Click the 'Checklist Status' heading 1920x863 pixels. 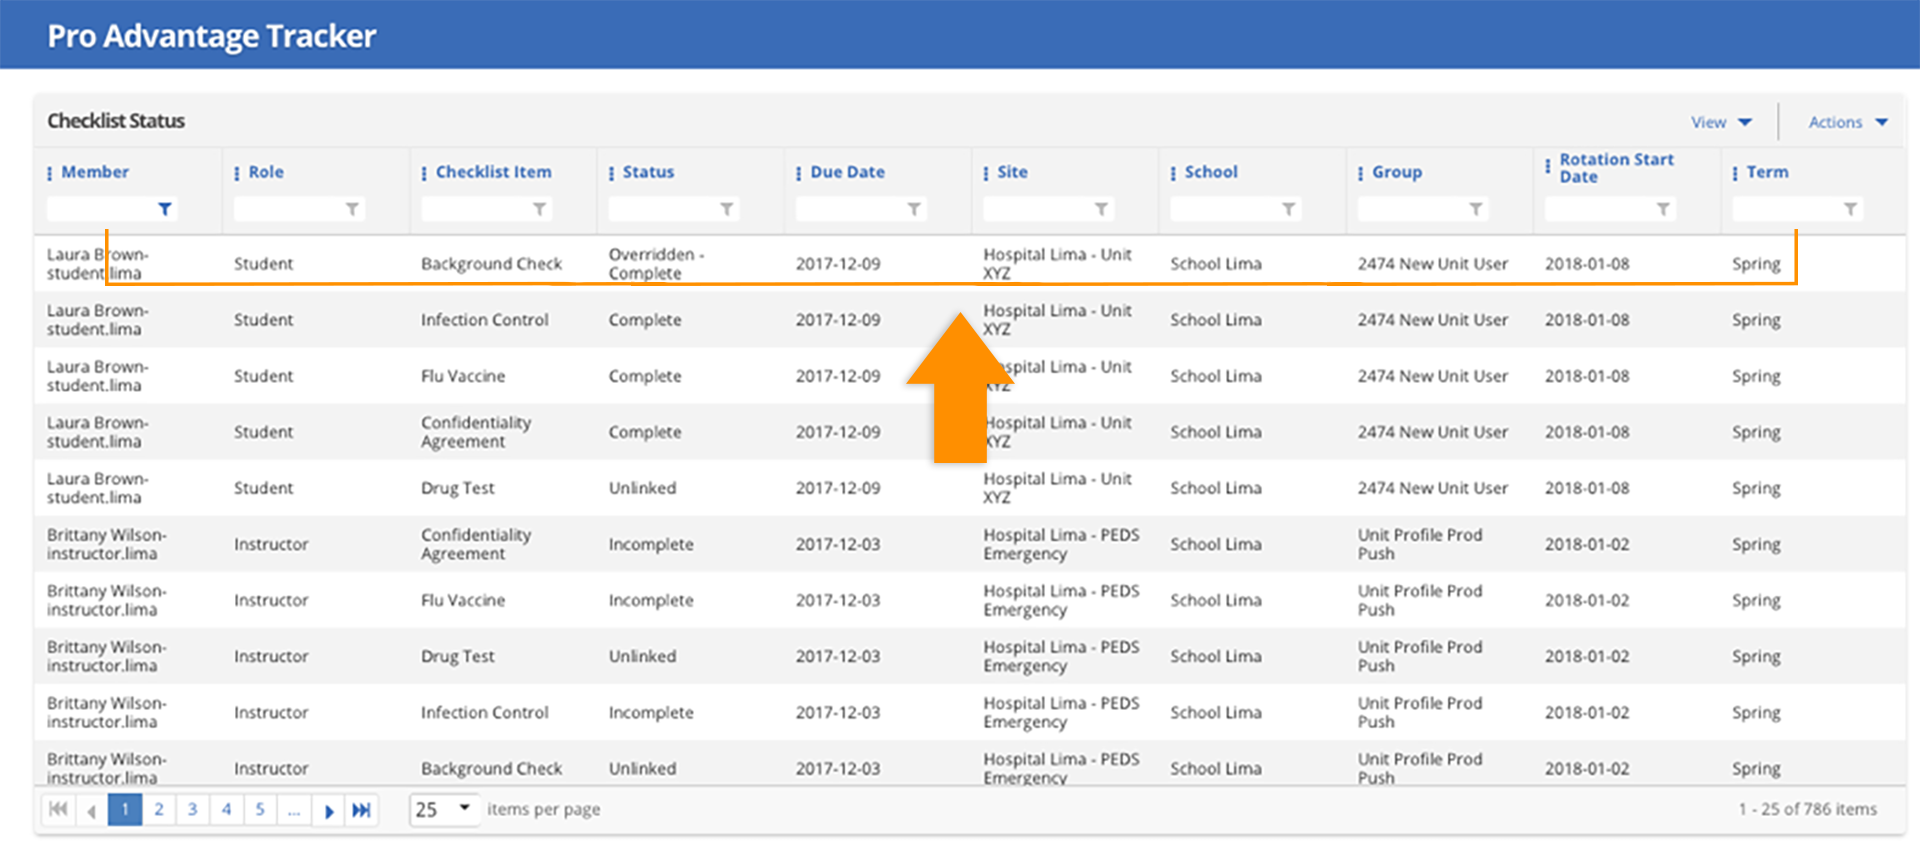pos(116,121)
